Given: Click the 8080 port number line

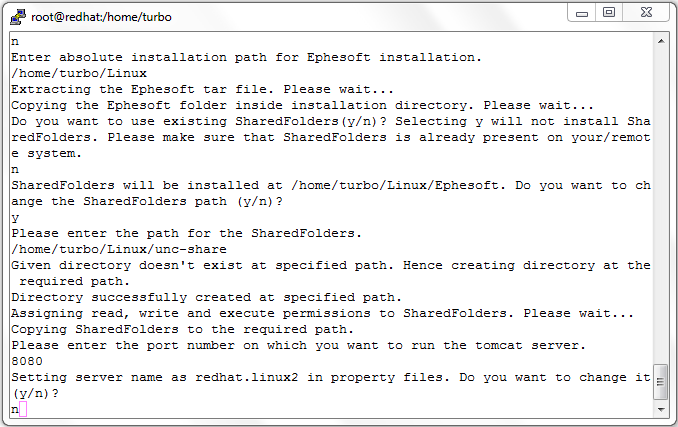Looking at the screenshot, I should point(27,361).
